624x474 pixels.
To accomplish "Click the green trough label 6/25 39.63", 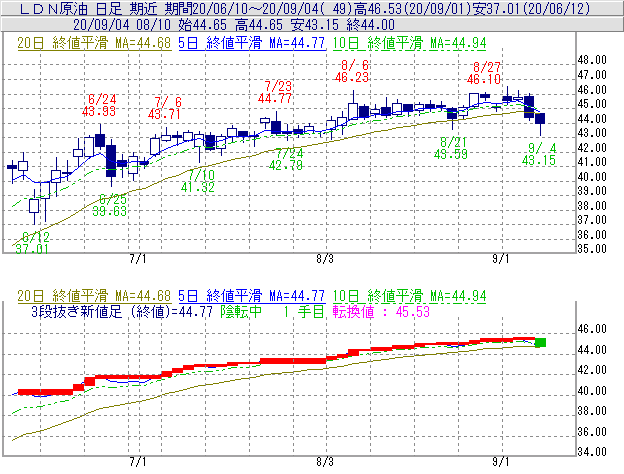I will (110, 205).
